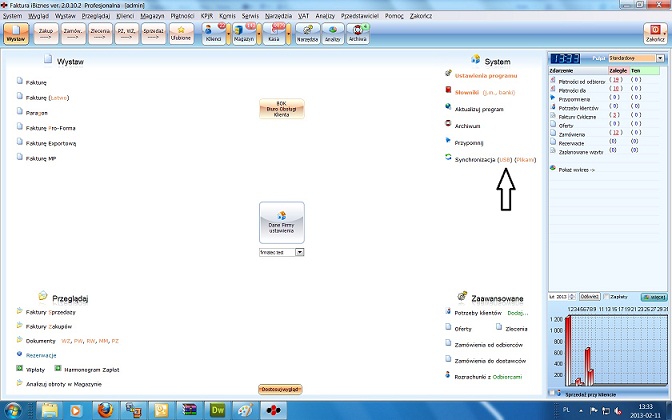Screen dimensions: 672x420
Task: Open the Magazyn menu
Action: [x=152, y=16]
